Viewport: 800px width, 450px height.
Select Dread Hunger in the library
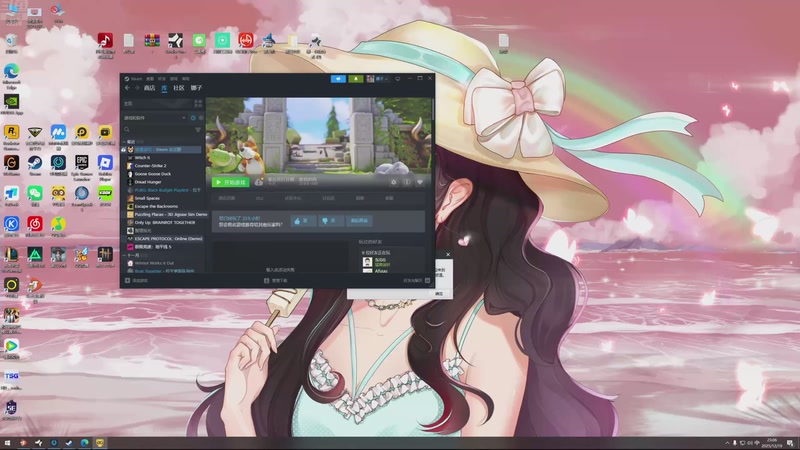click(x=148, y=182)
